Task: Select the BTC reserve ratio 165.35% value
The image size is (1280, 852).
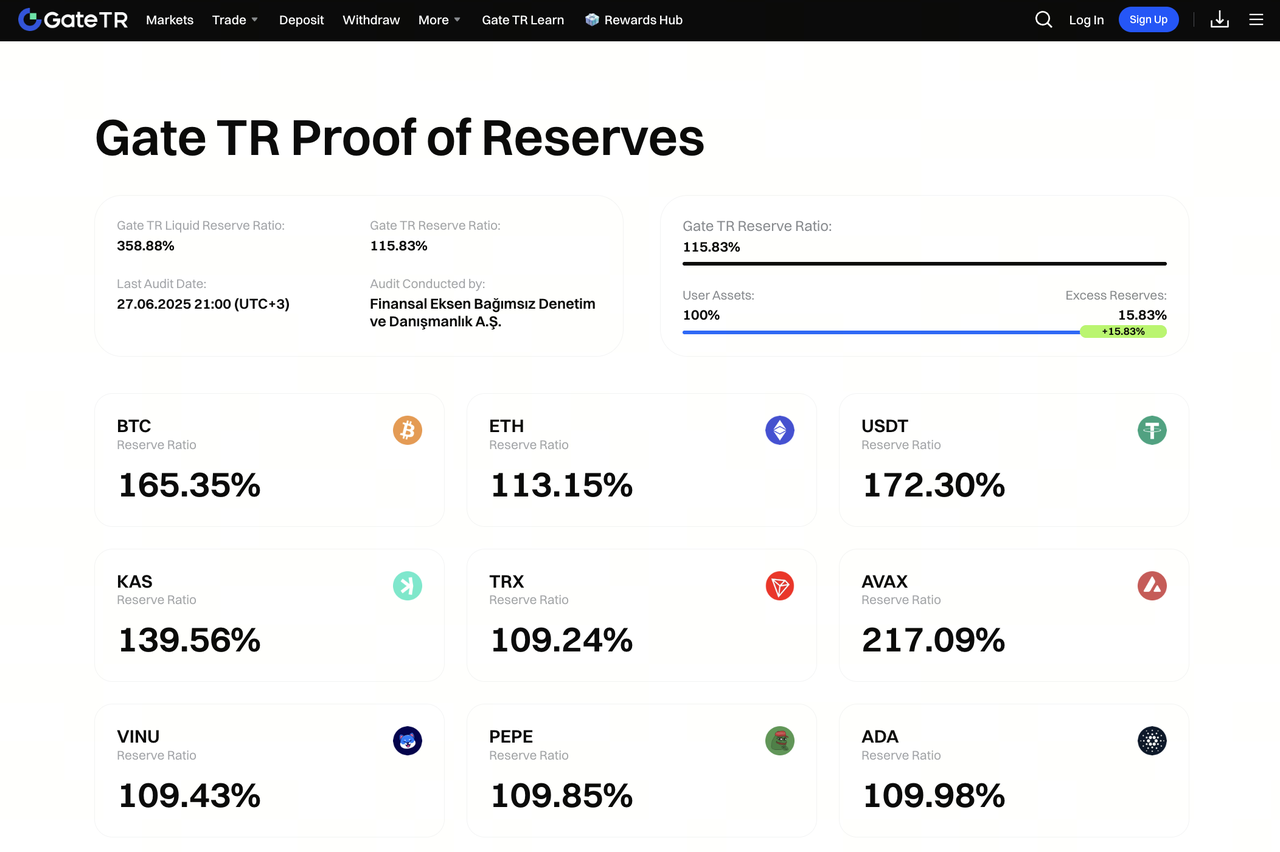Action: (189, 485)
